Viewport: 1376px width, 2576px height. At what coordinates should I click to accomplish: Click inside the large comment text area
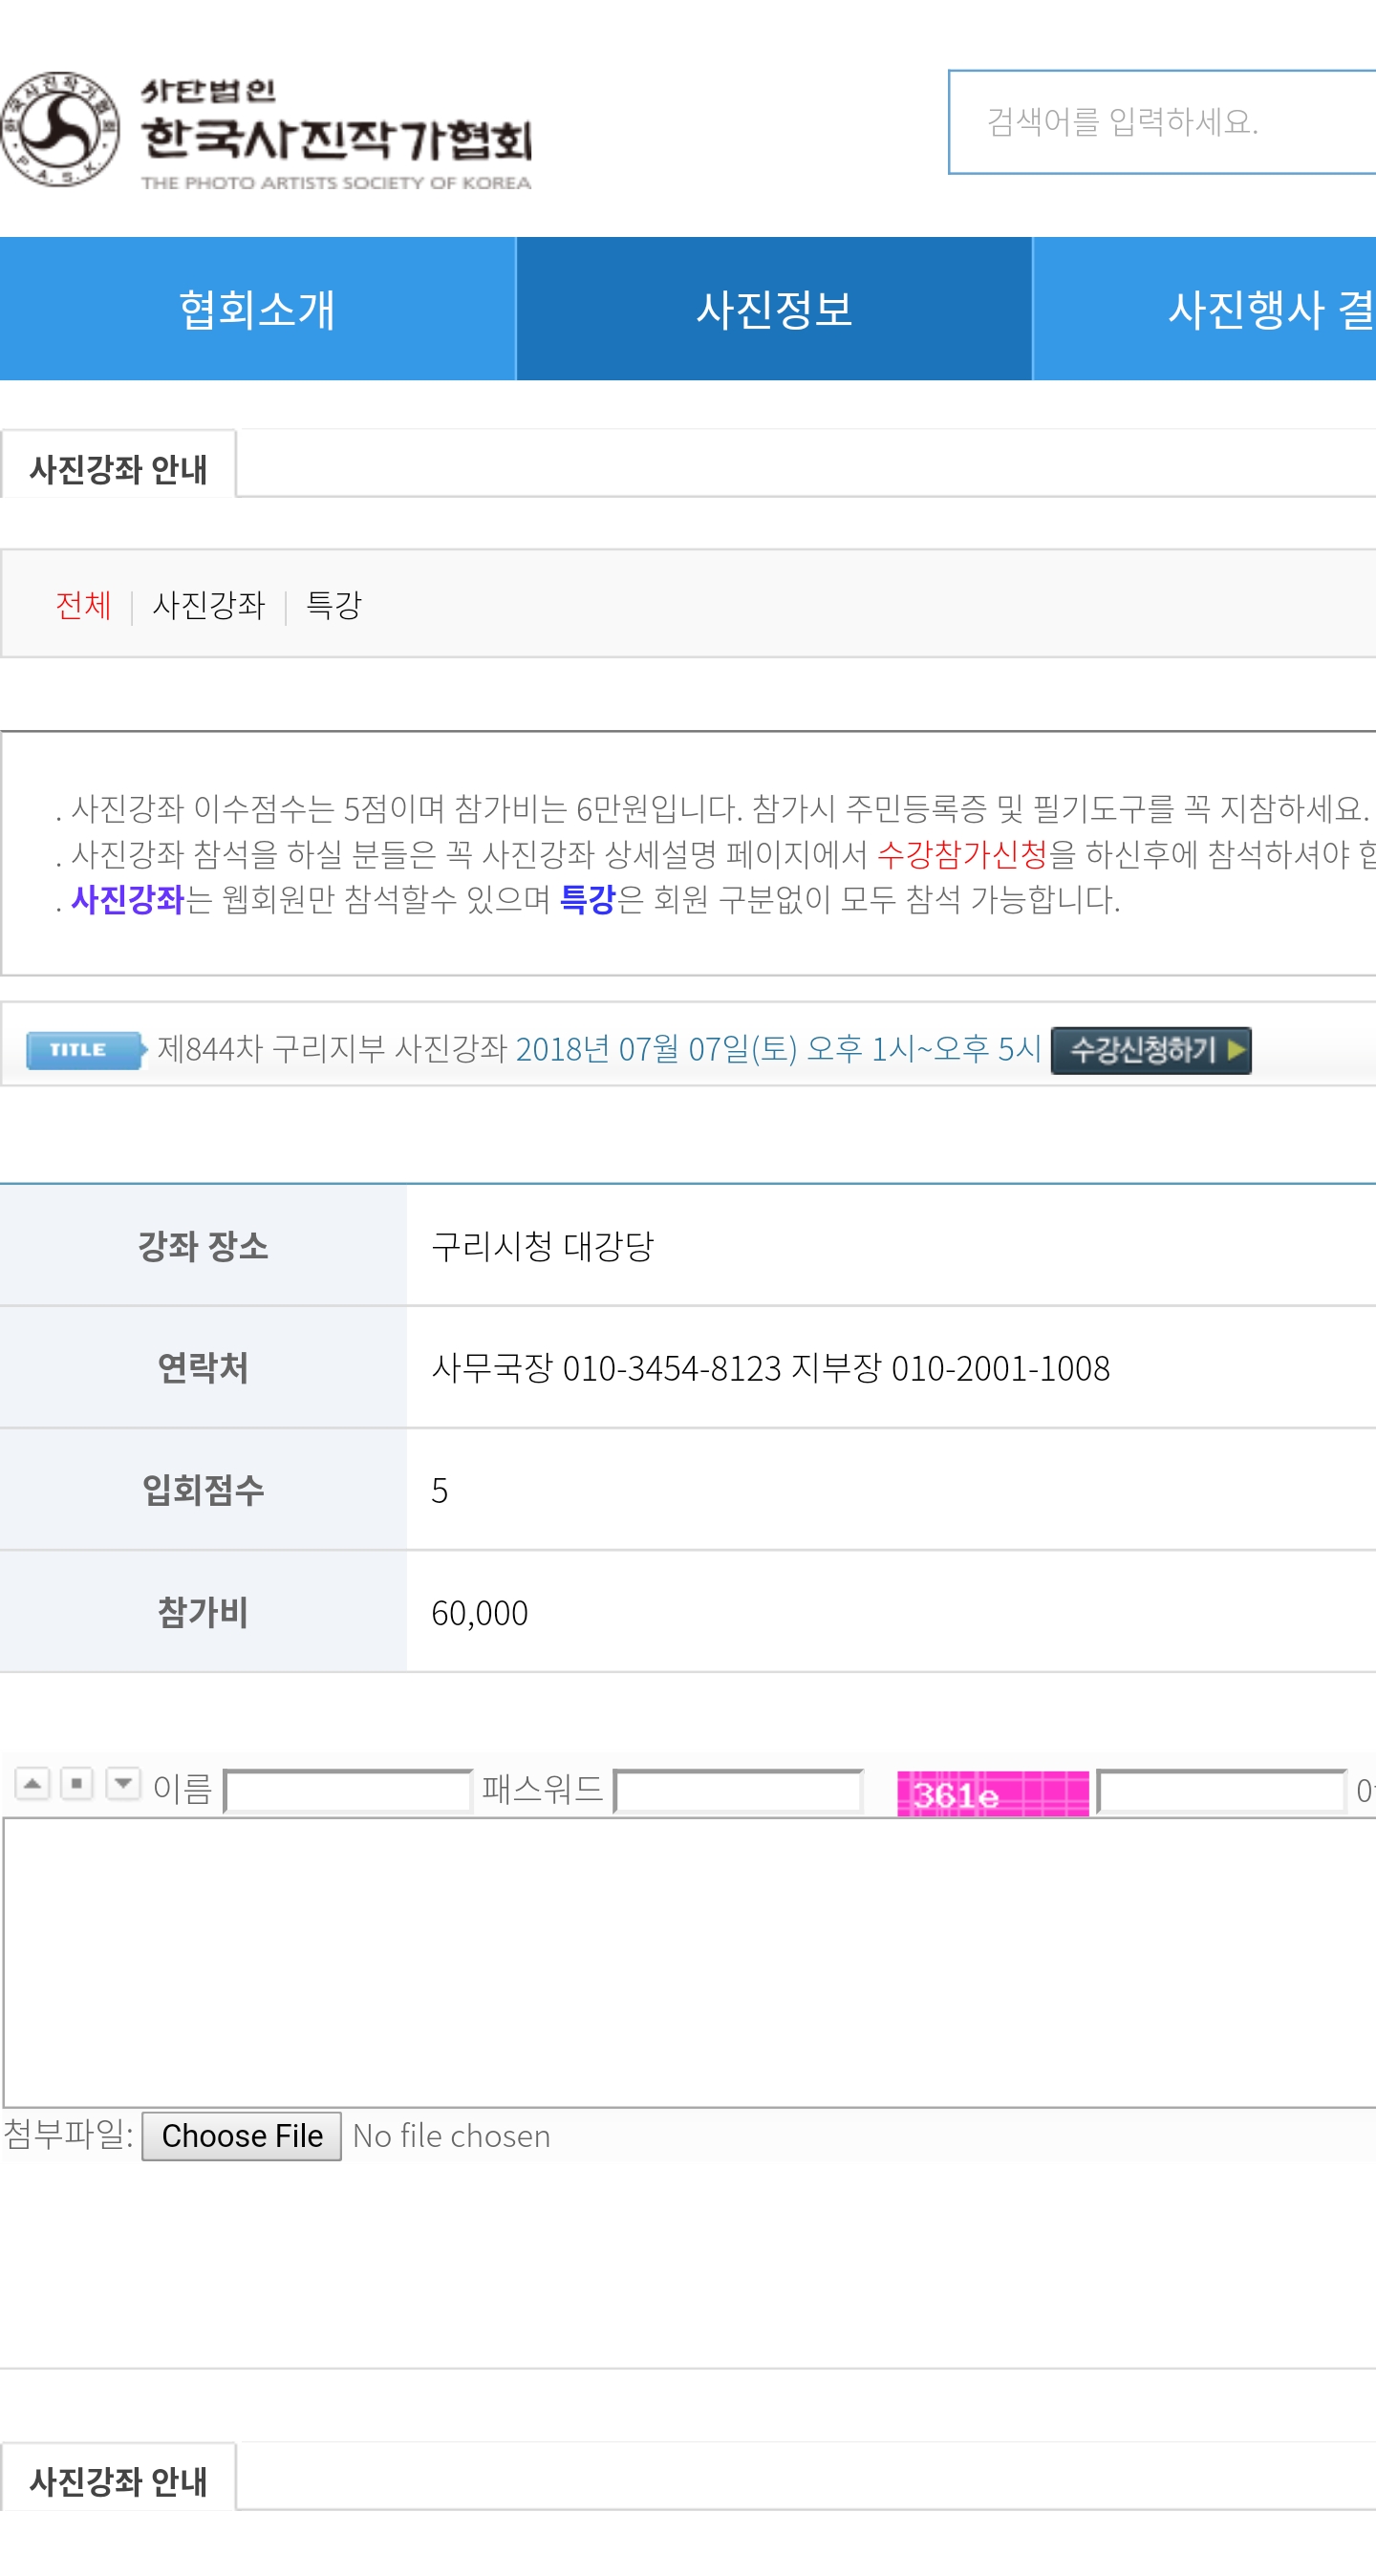coord(690,1962)
